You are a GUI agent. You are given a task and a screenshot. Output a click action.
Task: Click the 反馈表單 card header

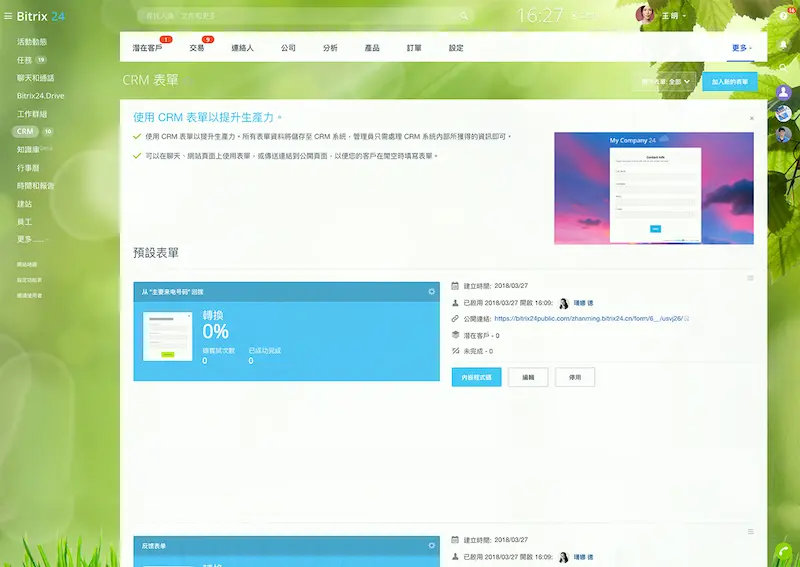(x=286, y=546)
